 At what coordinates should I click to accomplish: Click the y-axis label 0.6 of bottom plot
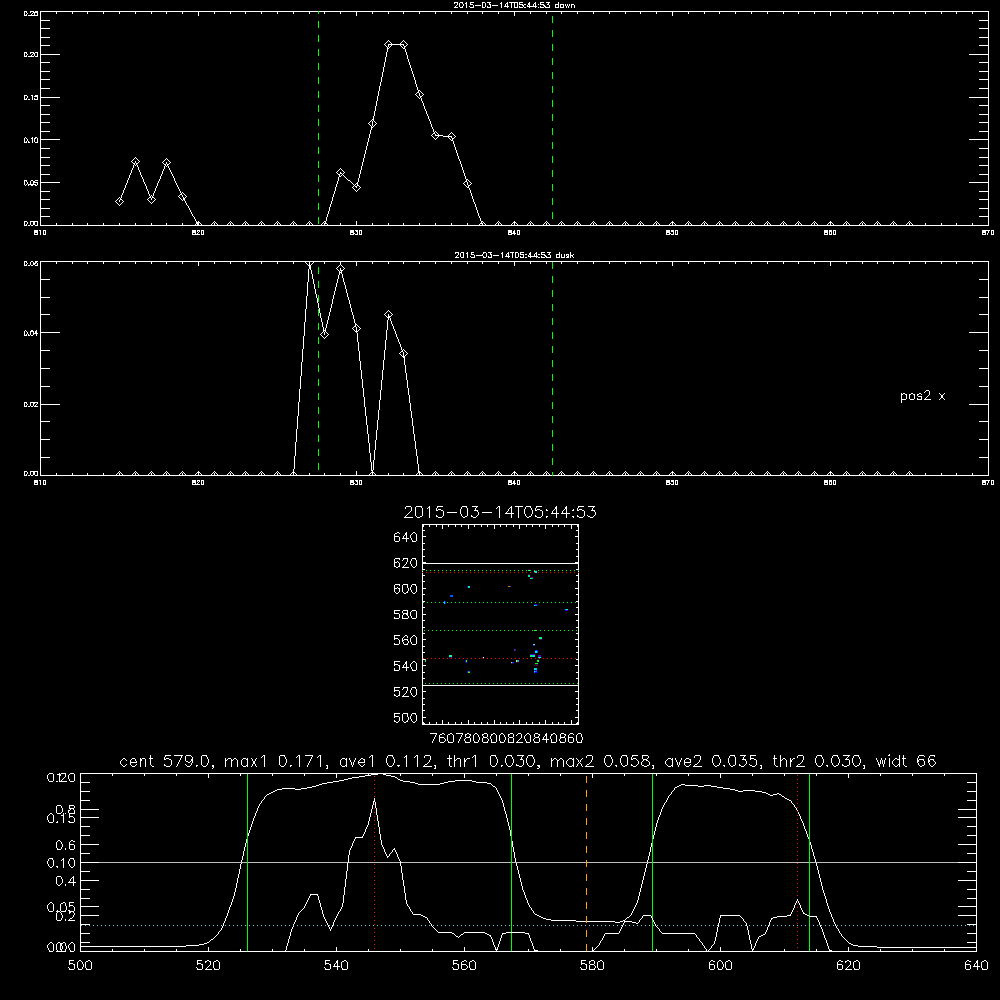[67, 845]
